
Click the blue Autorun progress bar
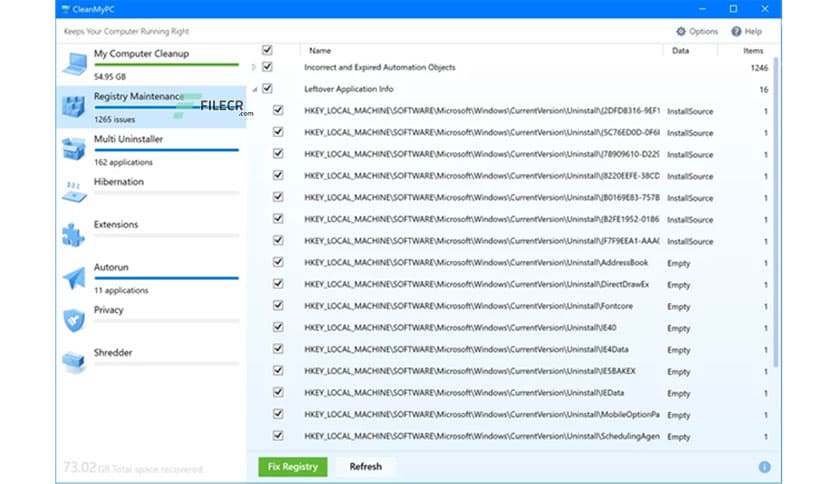[166, 278]
